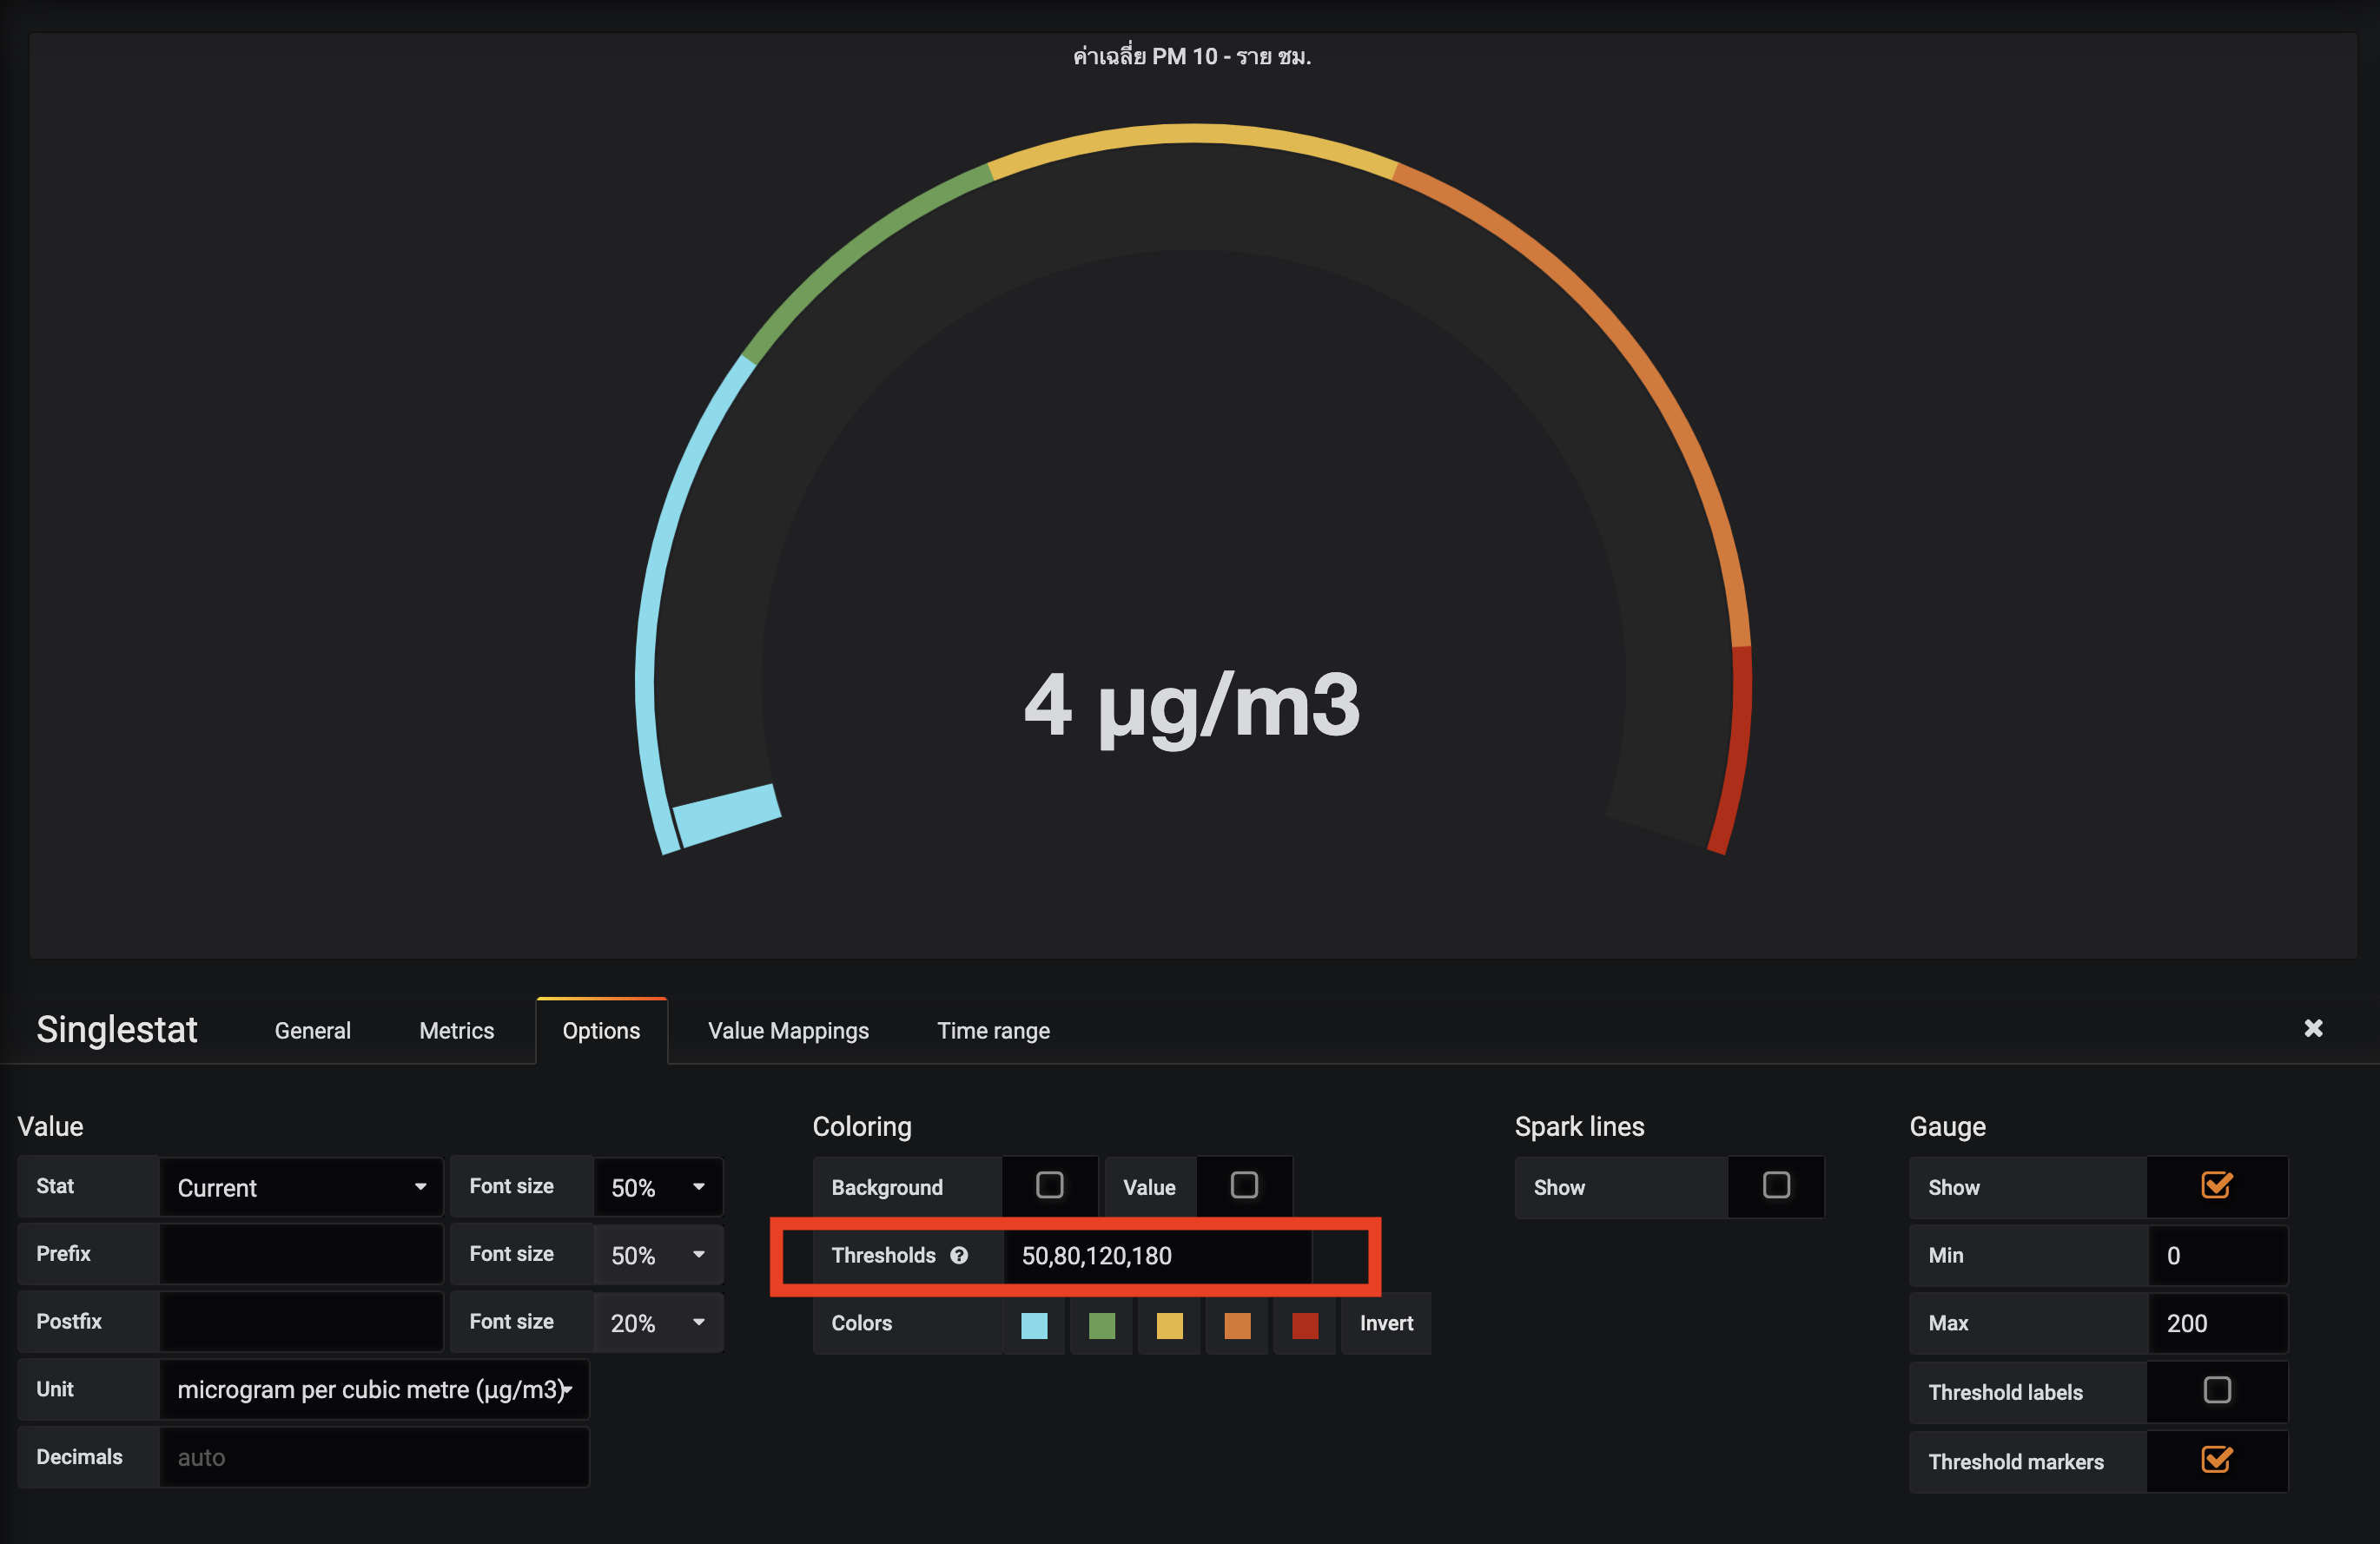Open the Value Mappings tab
This screenshot has width=2380, height=1544.
(787, 1030)
